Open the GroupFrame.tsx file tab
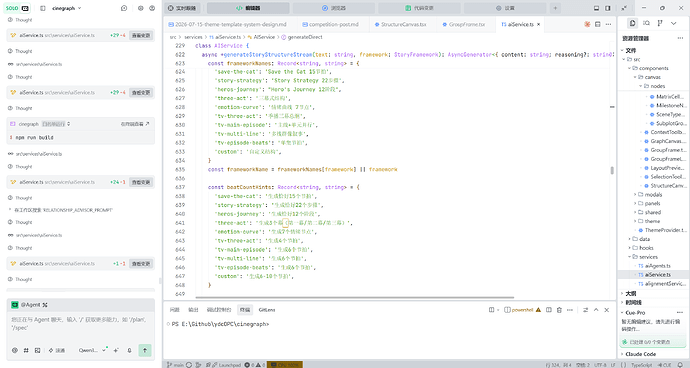This screenshot has height=368, width=690. coord(464,24)
